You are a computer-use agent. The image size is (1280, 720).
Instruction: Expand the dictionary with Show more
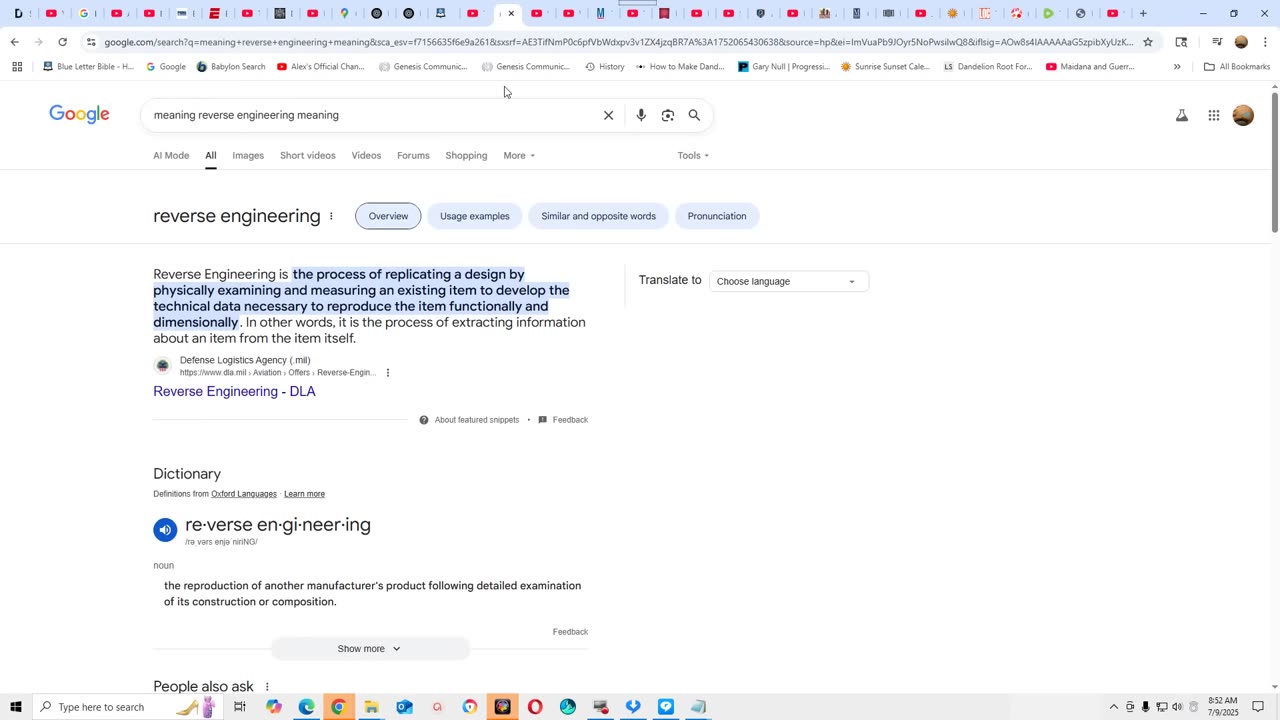369,649
